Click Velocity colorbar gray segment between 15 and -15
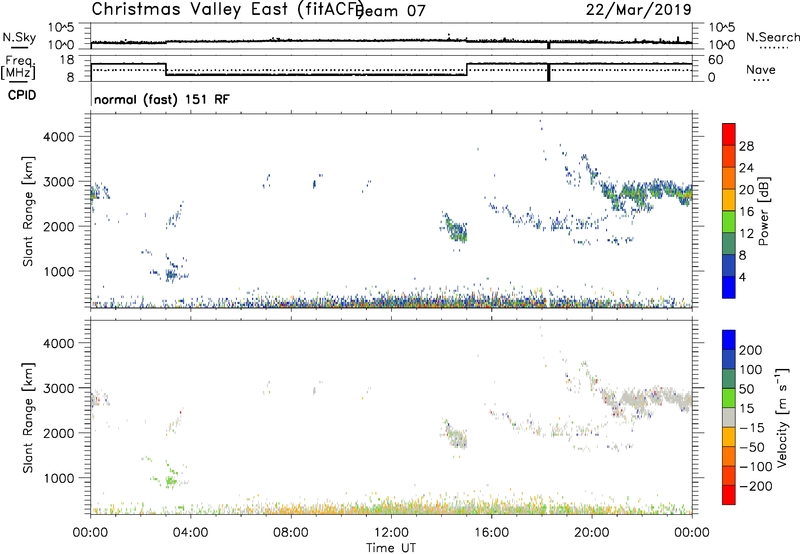800x554 pixels. 729,417
